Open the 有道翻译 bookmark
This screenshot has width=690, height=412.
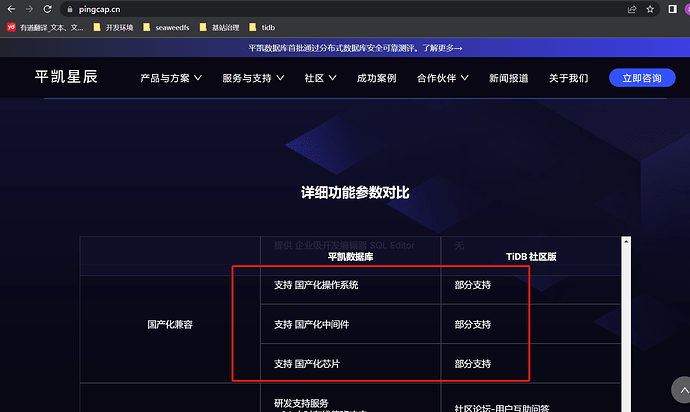(x=45, y=27)
